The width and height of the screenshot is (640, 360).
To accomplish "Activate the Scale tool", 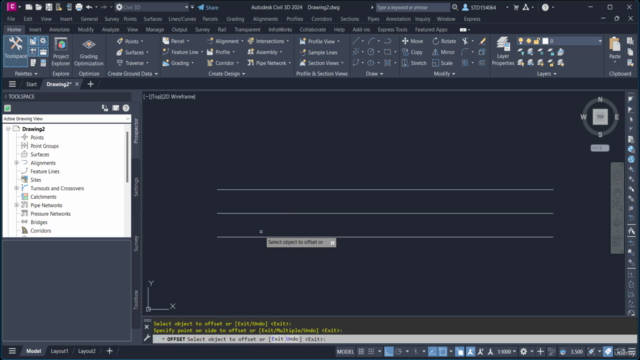I will point(442,63).
